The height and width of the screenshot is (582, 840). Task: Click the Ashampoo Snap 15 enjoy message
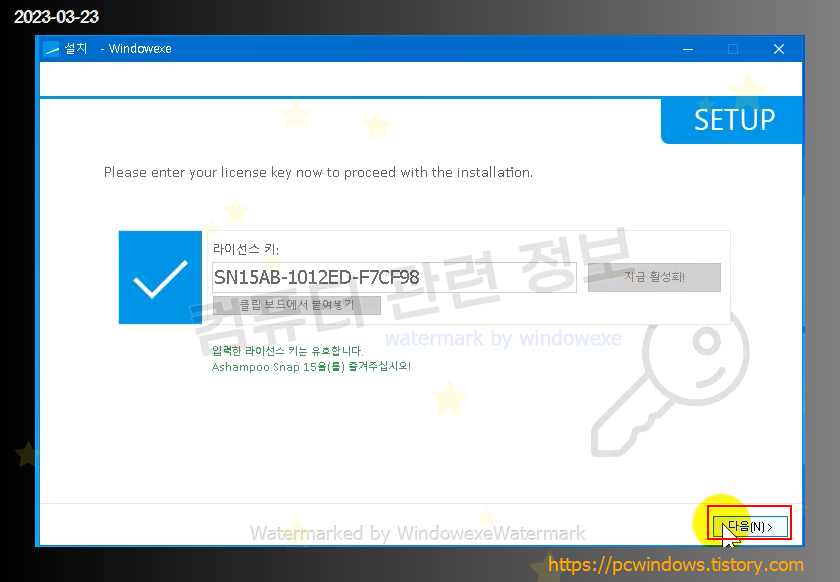pyautogui.click(x=311, y=367)
